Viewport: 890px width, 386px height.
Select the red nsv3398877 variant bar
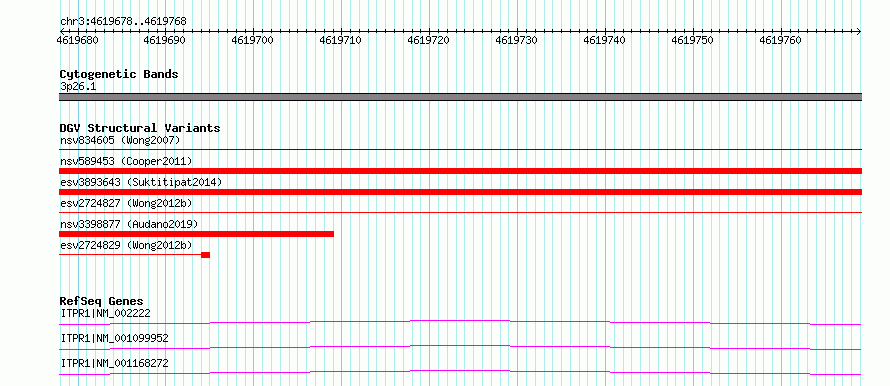[196, 234]
